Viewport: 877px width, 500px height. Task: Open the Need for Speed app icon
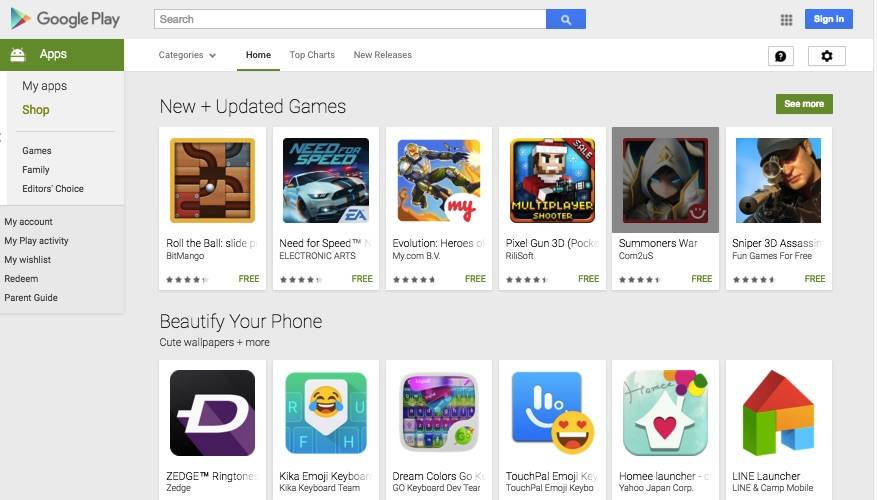click(326, 181)
